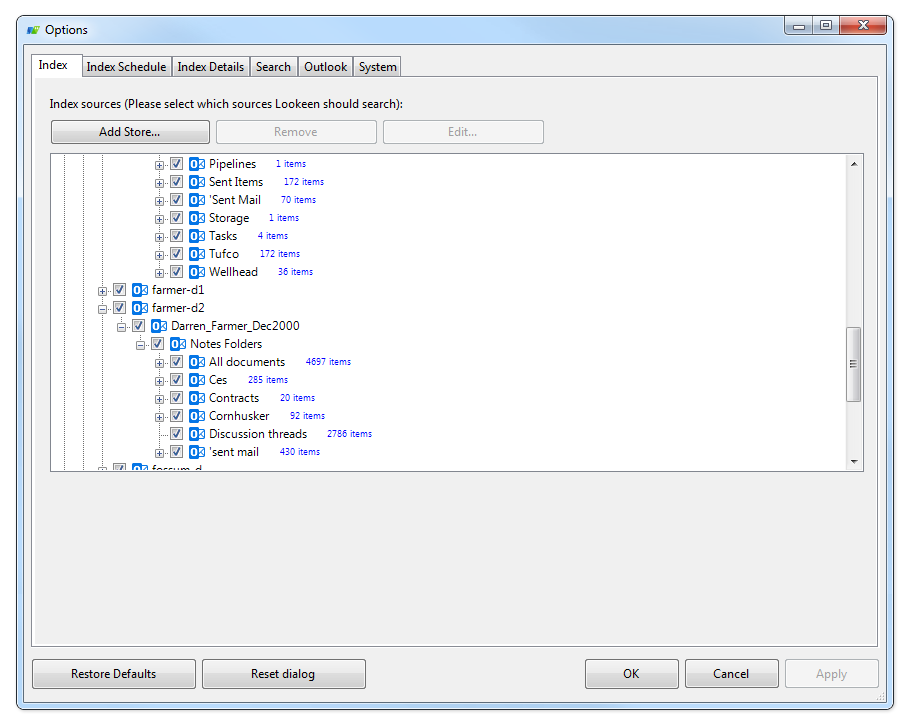The image size is (910, 726).
Task: Click the Add Store... button
Action: pyautogui.click(x=130, y=132)
